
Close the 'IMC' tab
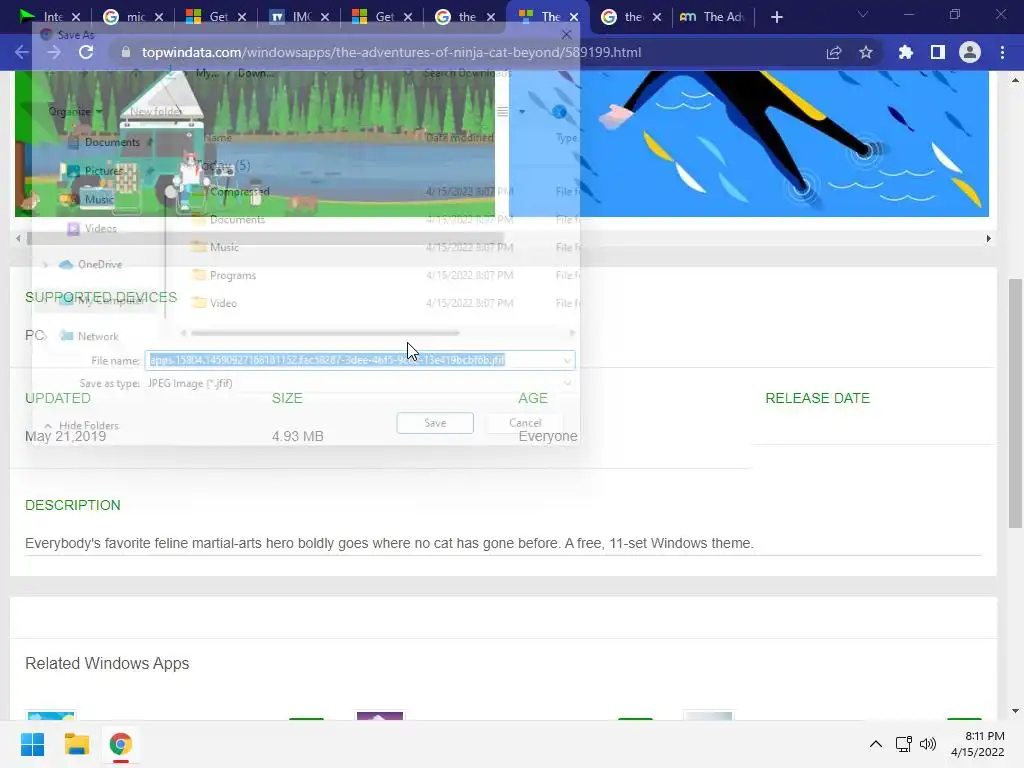point(325,17)
